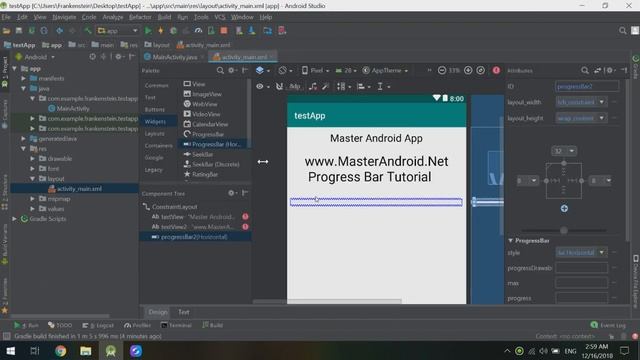Select progressBar2 in the Component Tree
The image size is (640, 360).
(195, 237)
